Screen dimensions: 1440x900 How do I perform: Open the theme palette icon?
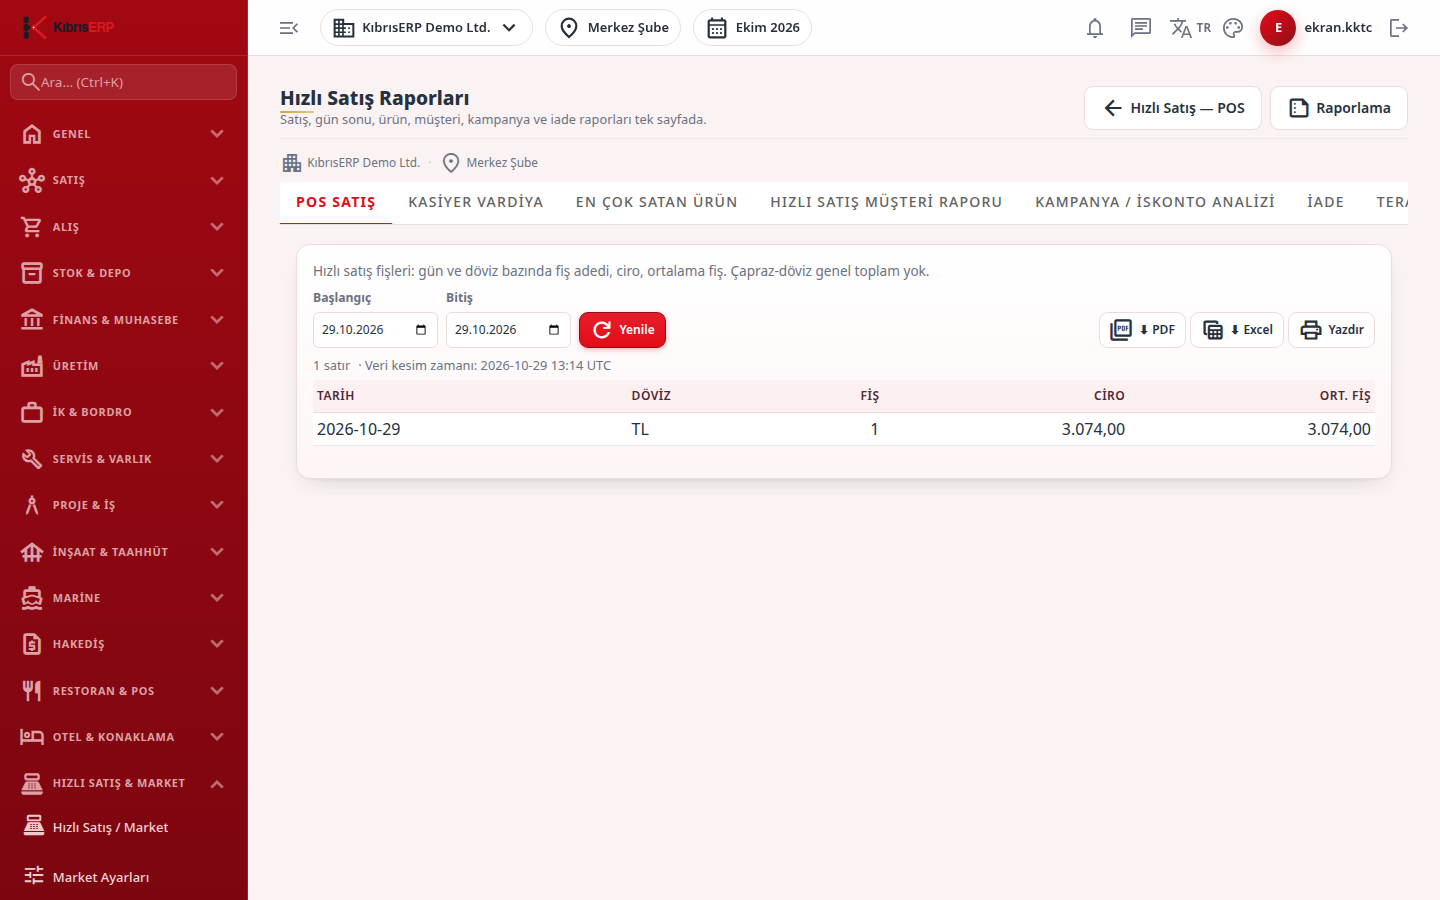click(x=1233, y=28)
